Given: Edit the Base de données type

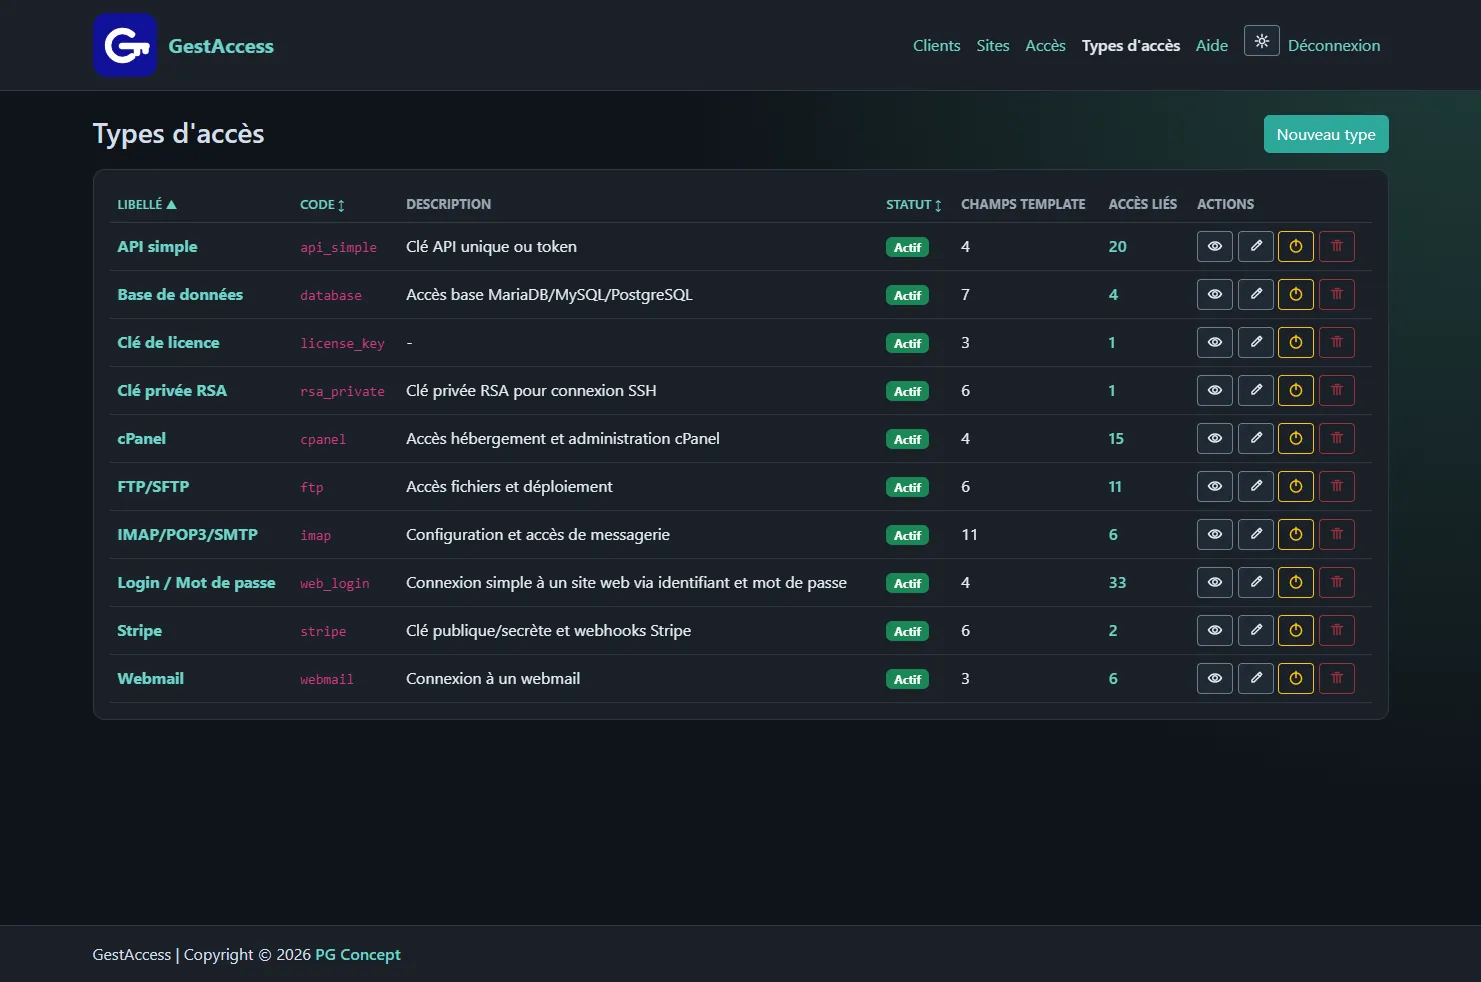Looking at the screenshot, I should tap(1256, 294).
